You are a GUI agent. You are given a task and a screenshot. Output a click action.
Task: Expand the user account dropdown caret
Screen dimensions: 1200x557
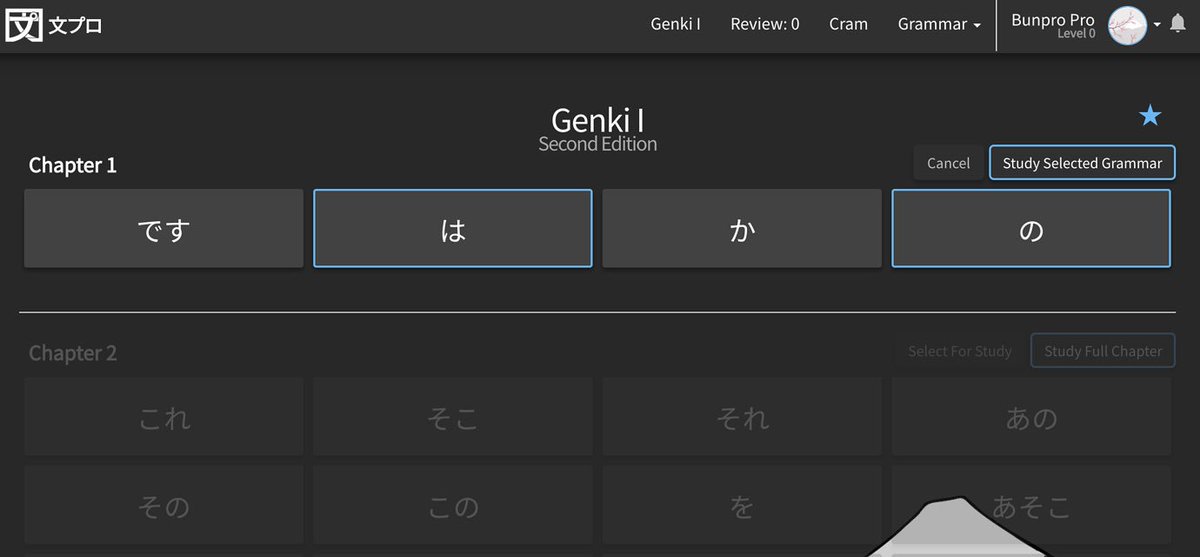click(1157, 25)
